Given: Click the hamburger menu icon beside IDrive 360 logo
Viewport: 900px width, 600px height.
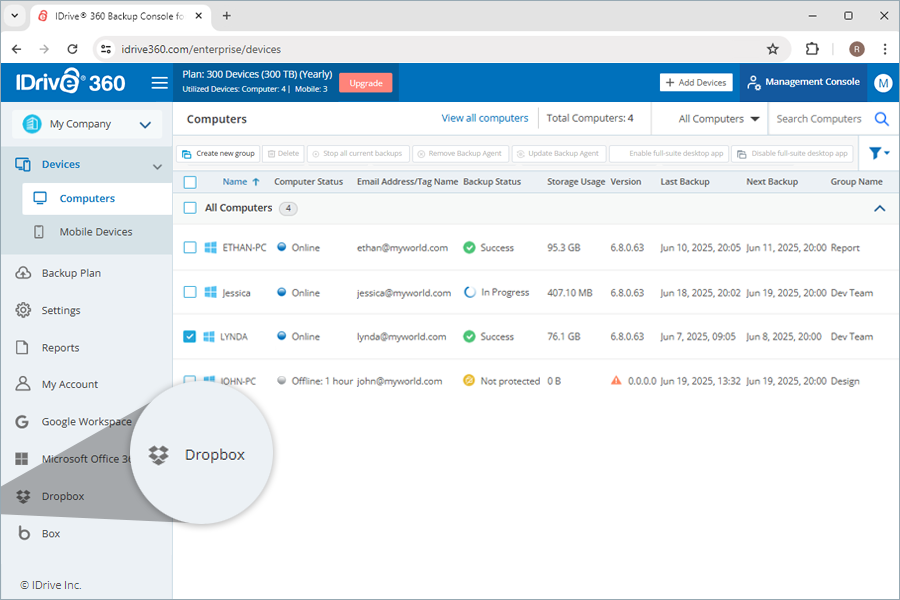Looking at the screenshot, I should (x=159, y=83).
